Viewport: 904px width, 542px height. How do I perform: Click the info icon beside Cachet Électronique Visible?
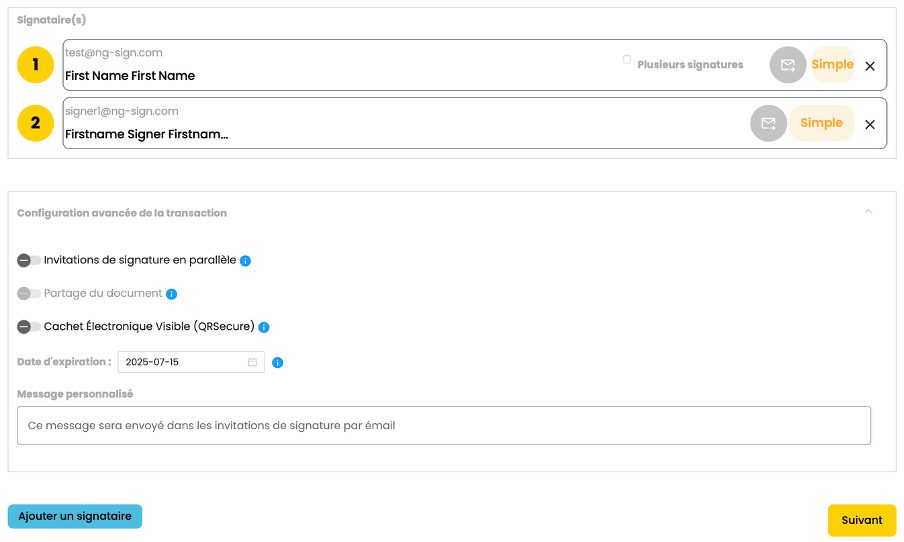[x=264, y=327]
